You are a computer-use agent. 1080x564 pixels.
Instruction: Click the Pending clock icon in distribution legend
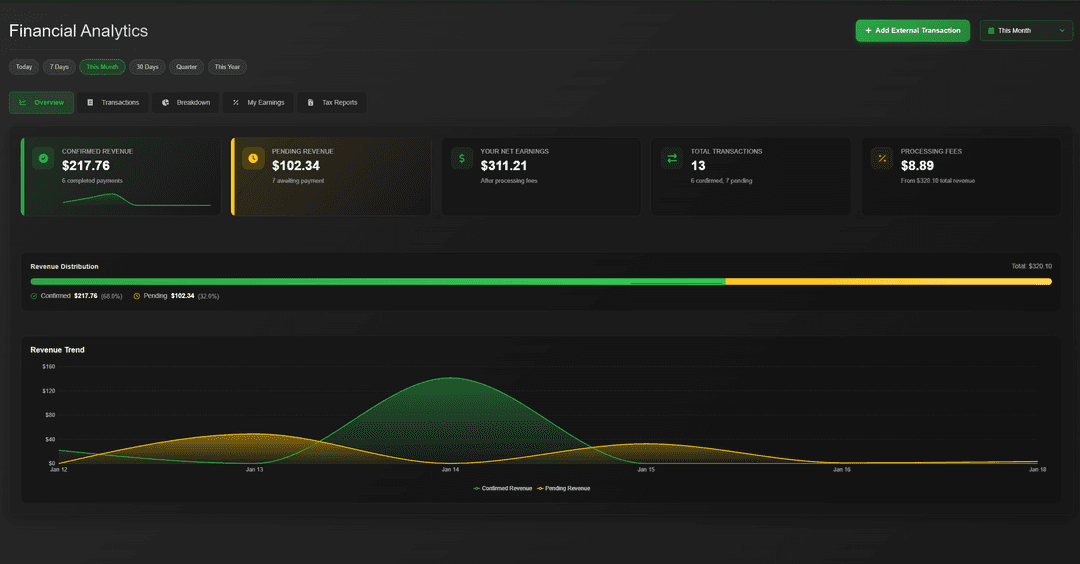click(x=136, y=296)
